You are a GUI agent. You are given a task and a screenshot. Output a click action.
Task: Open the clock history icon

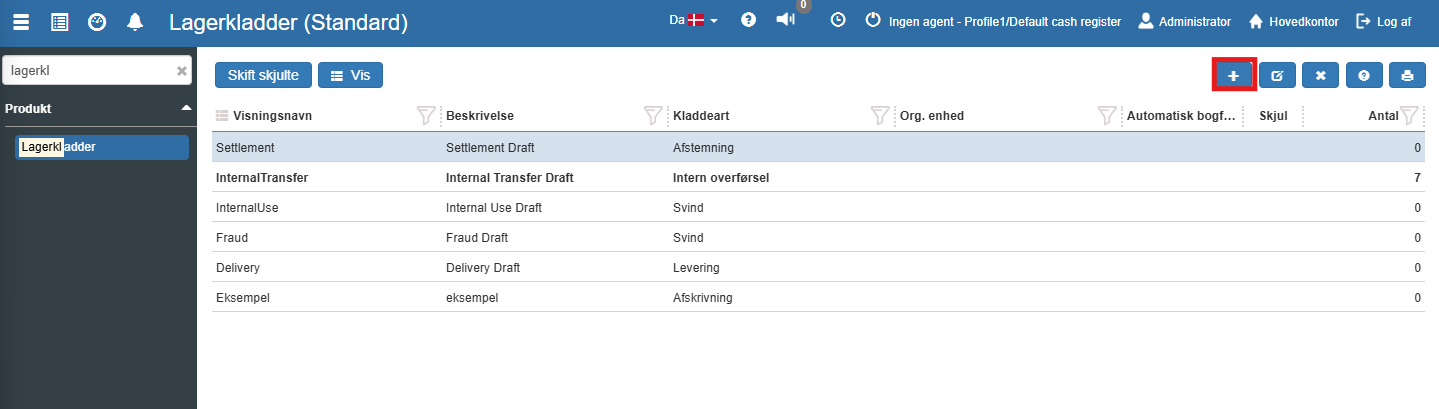pyautogui.click(x=838, y=20)
